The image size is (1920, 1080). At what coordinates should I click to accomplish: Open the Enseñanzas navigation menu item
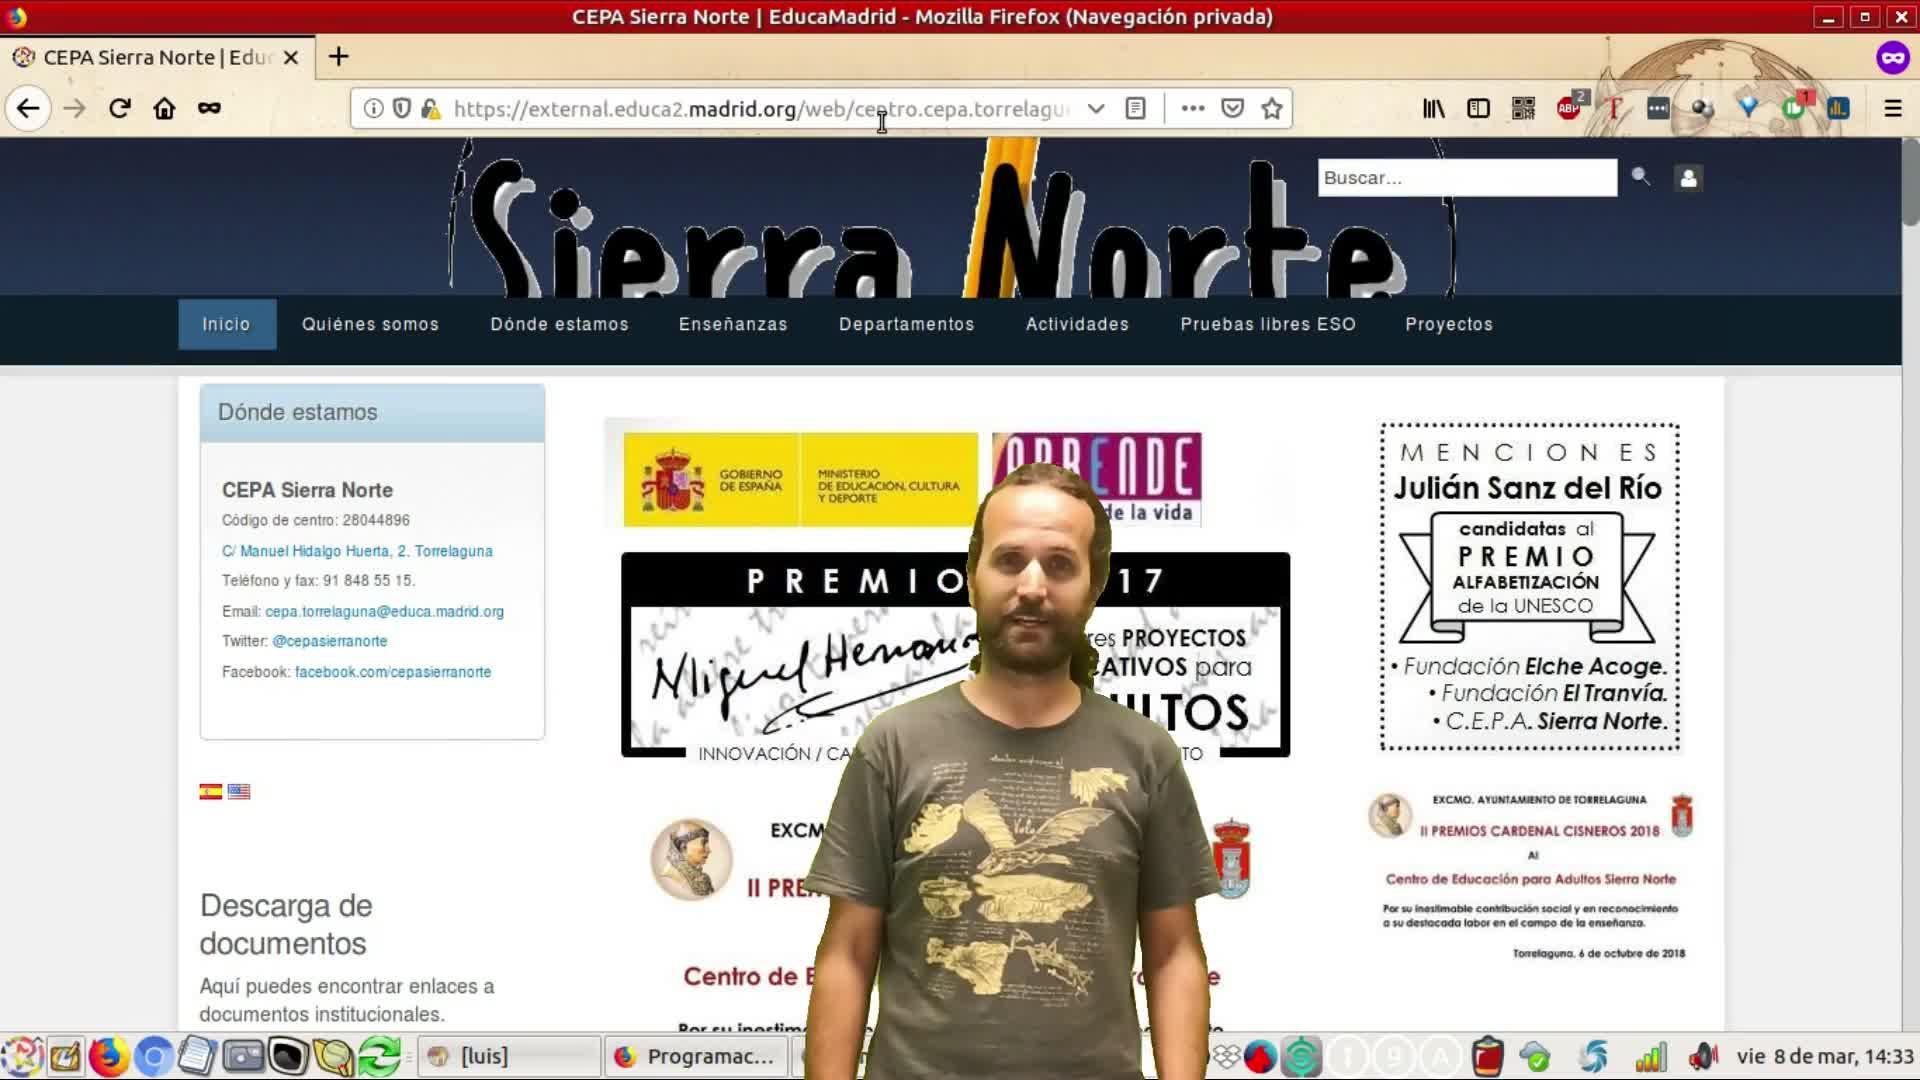(x=733, y=324)
